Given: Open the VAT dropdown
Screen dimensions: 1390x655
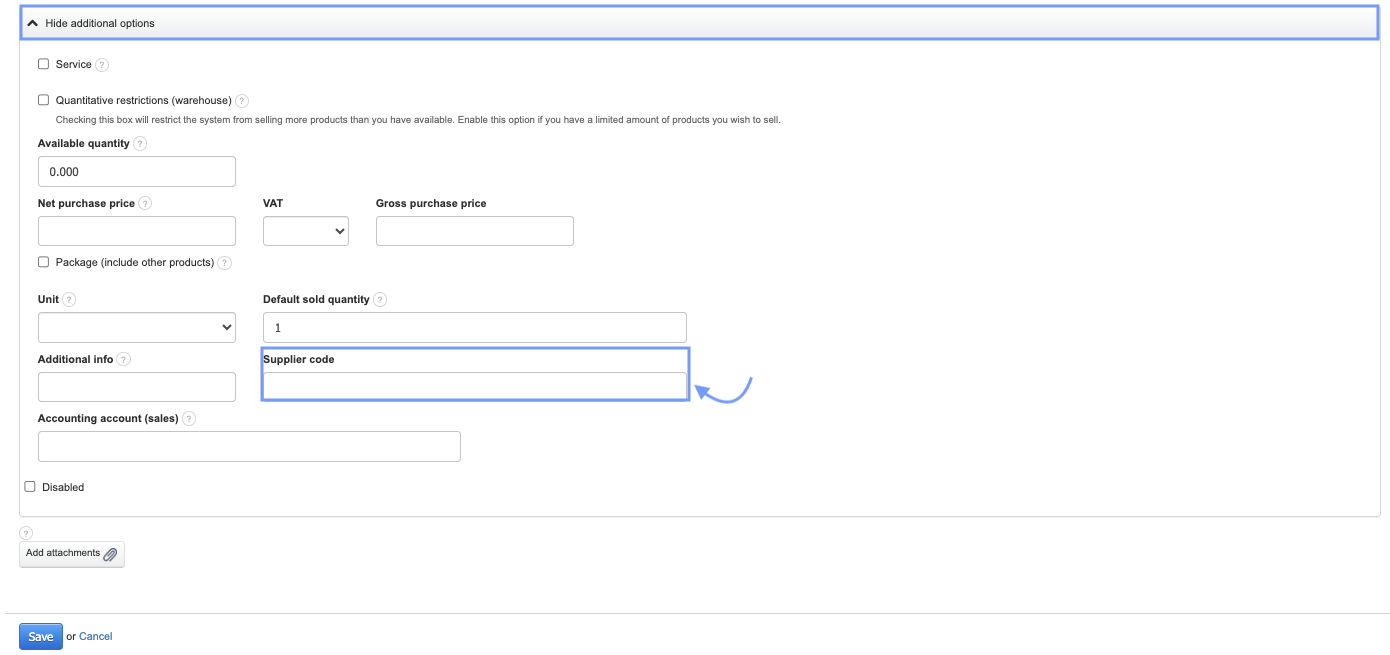Looking at the screenshot, I should point(305,231).
